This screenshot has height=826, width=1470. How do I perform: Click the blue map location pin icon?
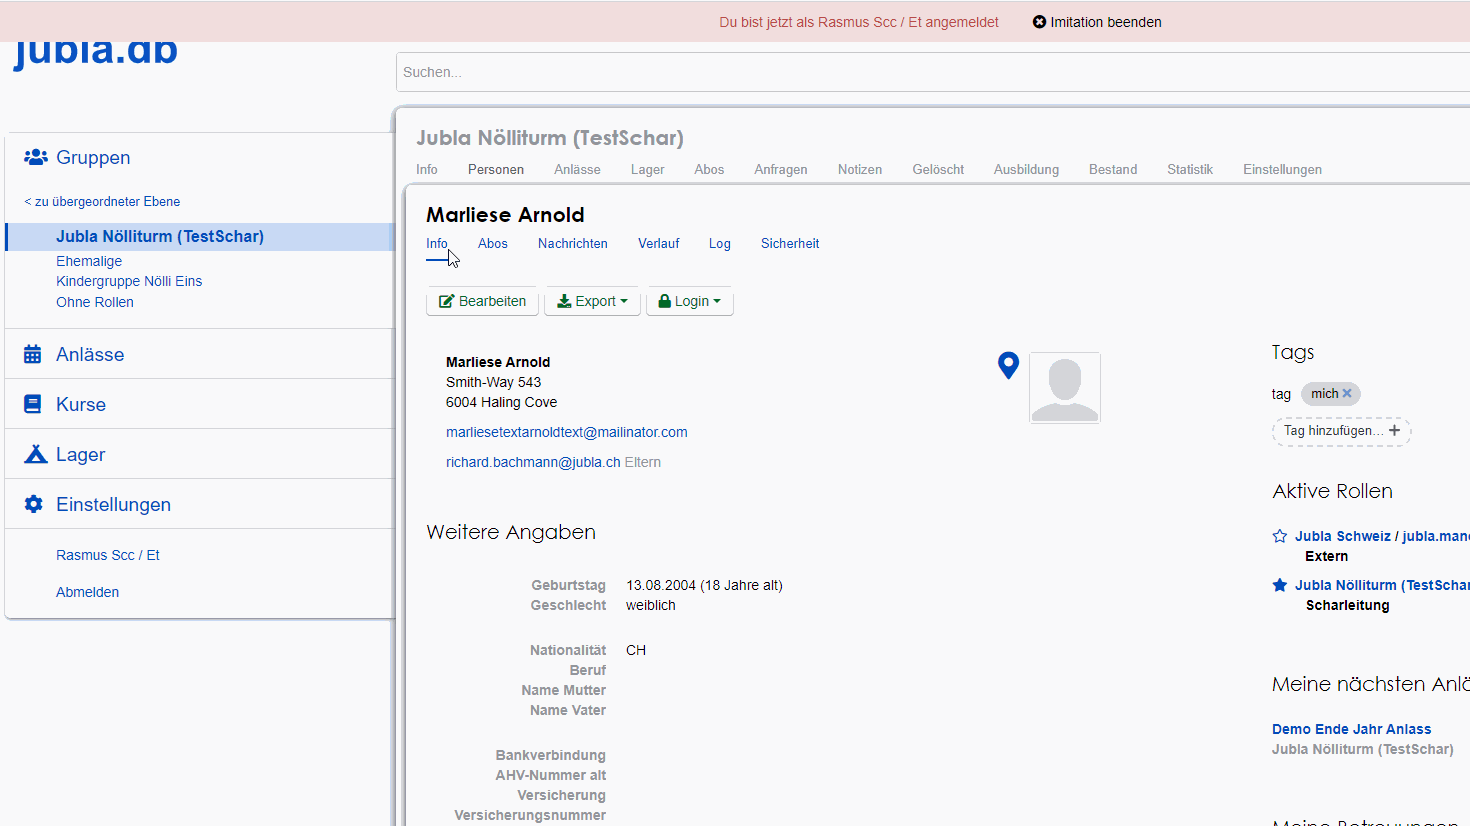click(1008, 365)
